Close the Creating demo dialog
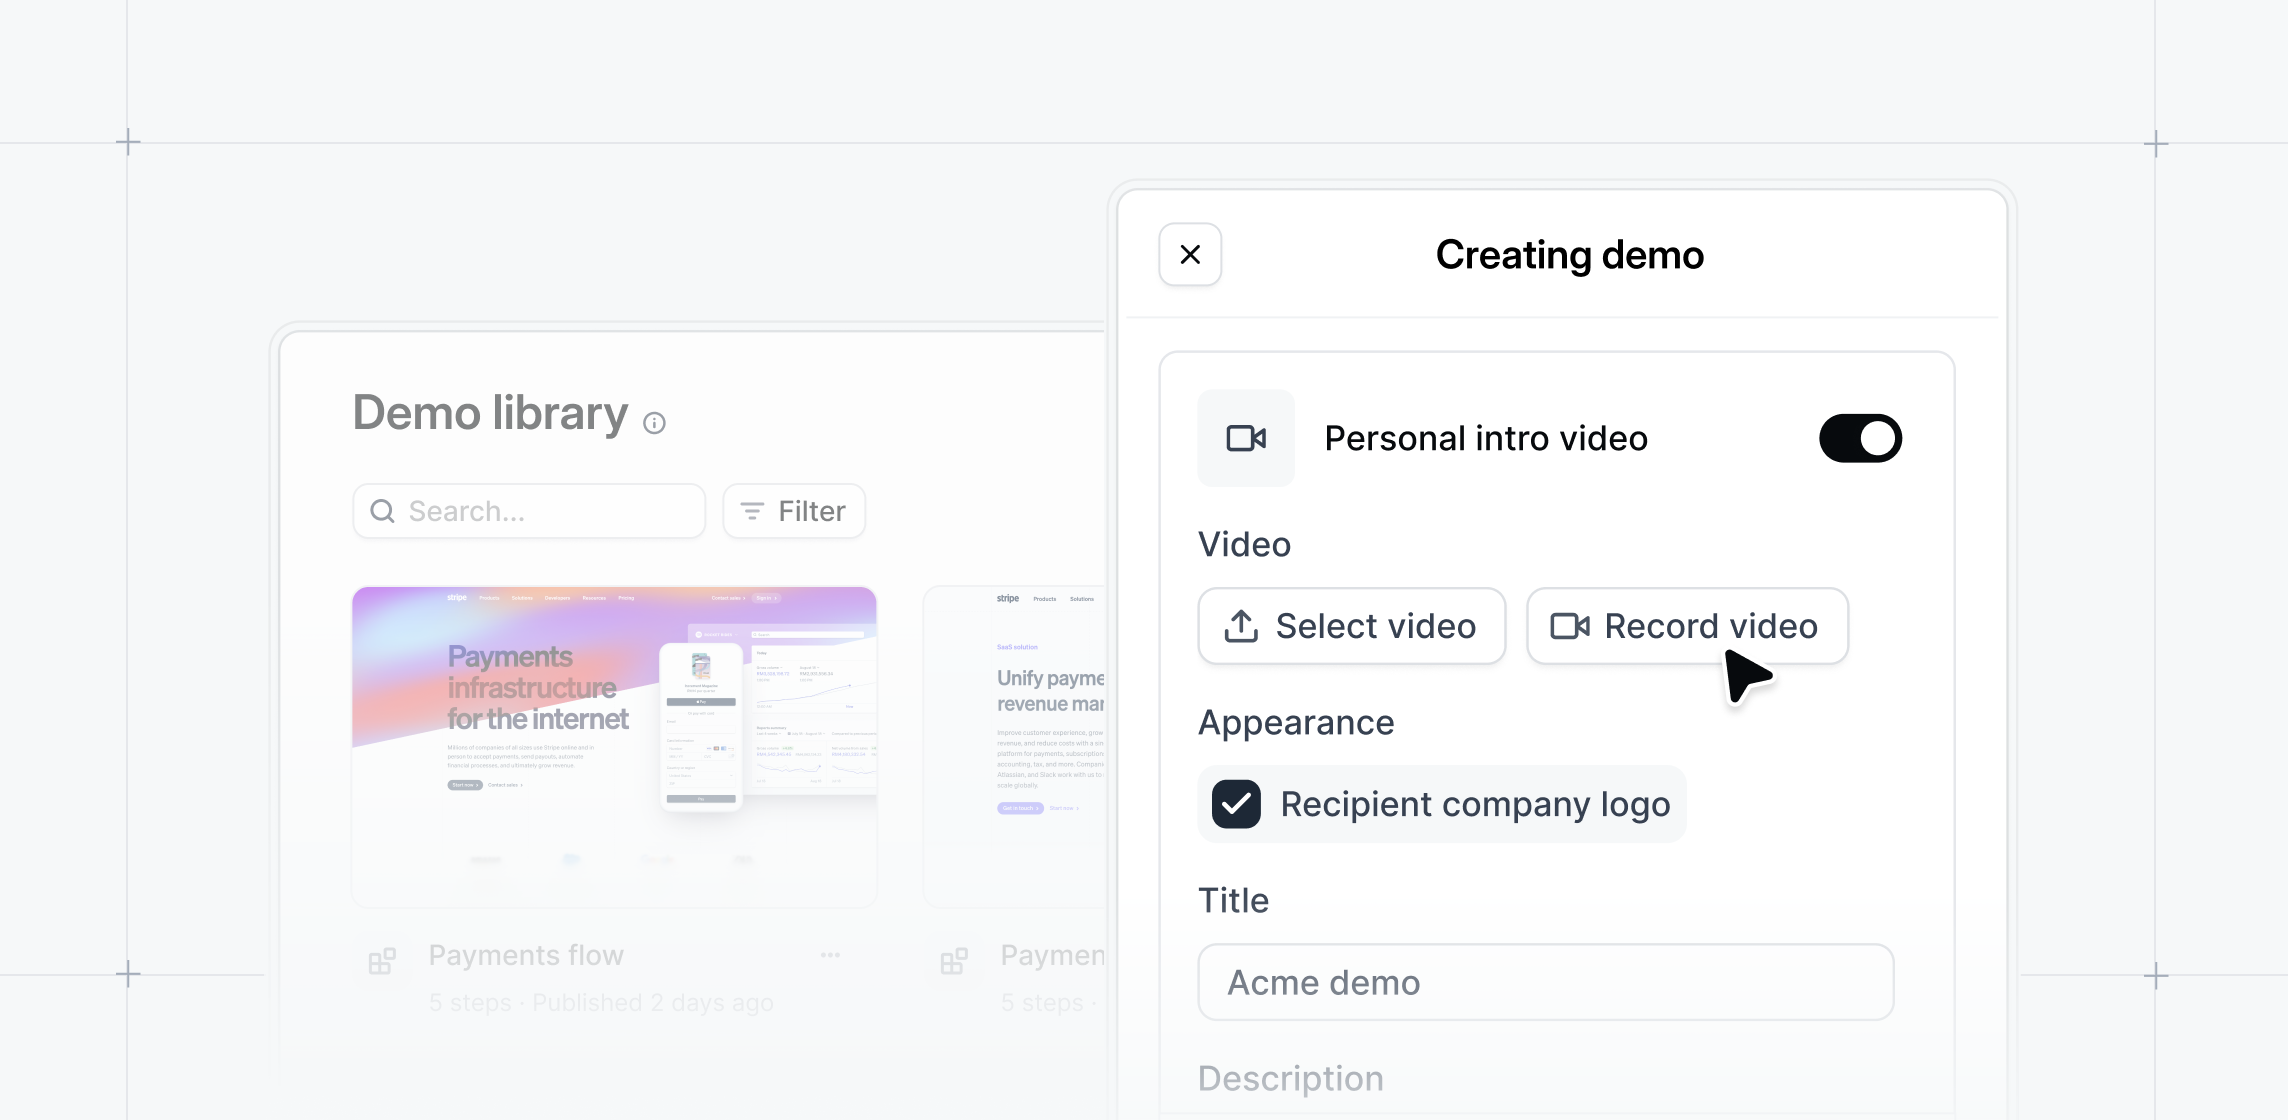 click(1190, 254)
